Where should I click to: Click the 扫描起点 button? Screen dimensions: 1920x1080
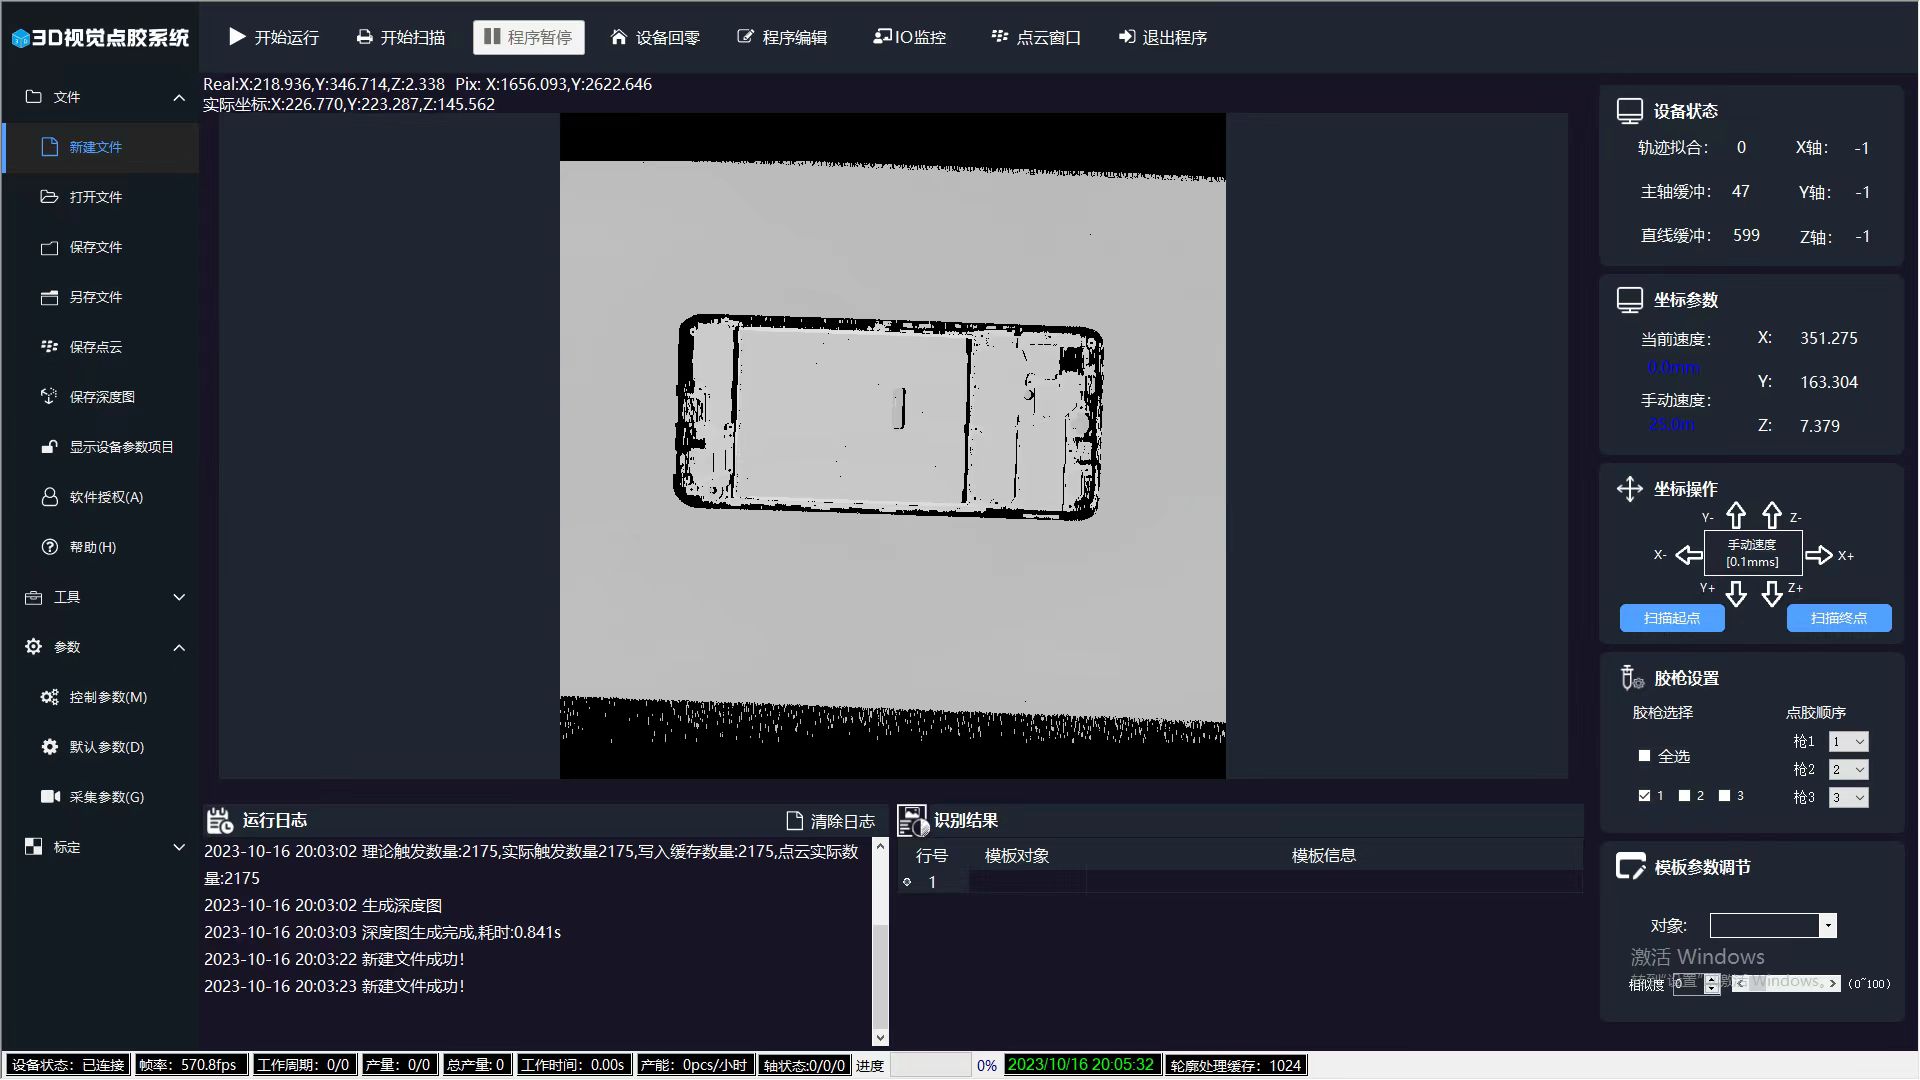point(1671,618)
